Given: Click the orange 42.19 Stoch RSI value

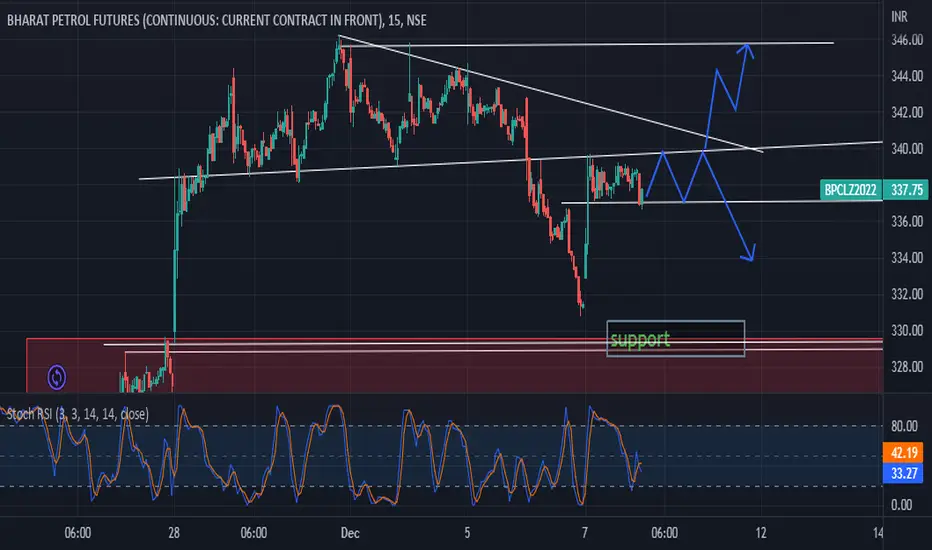Looking at the screenshot, I should (903, 452).
